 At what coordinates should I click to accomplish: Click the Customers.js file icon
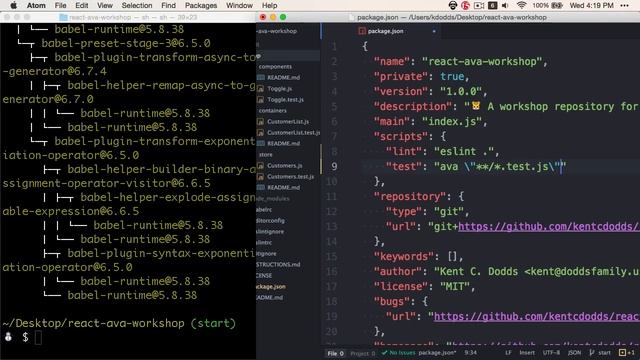[x=261, y=166]
